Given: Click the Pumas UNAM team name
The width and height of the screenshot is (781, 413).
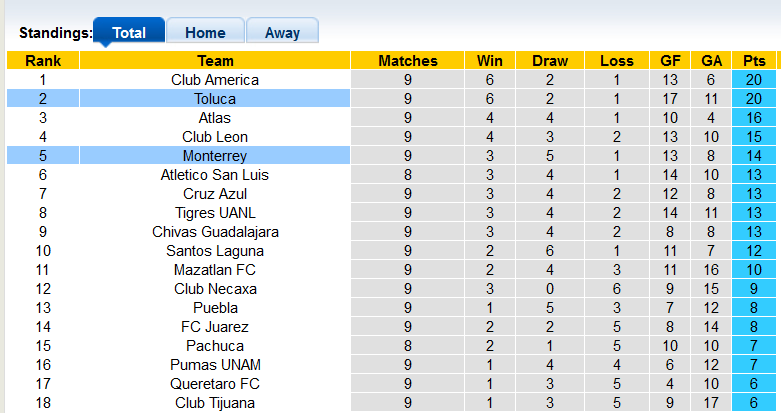Looking at the screenshot, I should [215, 365].
